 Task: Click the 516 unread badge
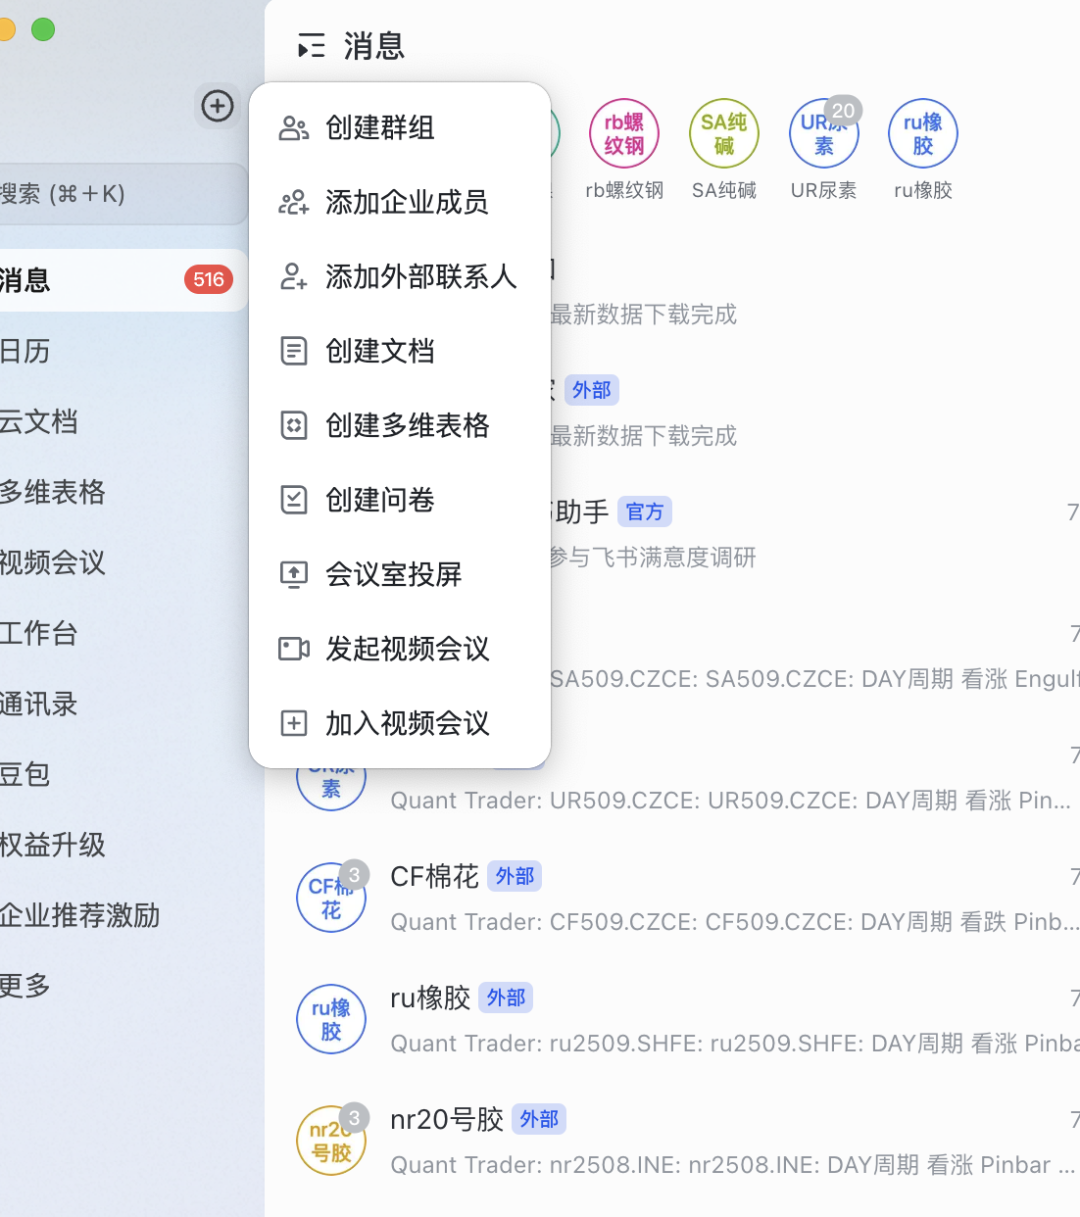tap(208, 280)
